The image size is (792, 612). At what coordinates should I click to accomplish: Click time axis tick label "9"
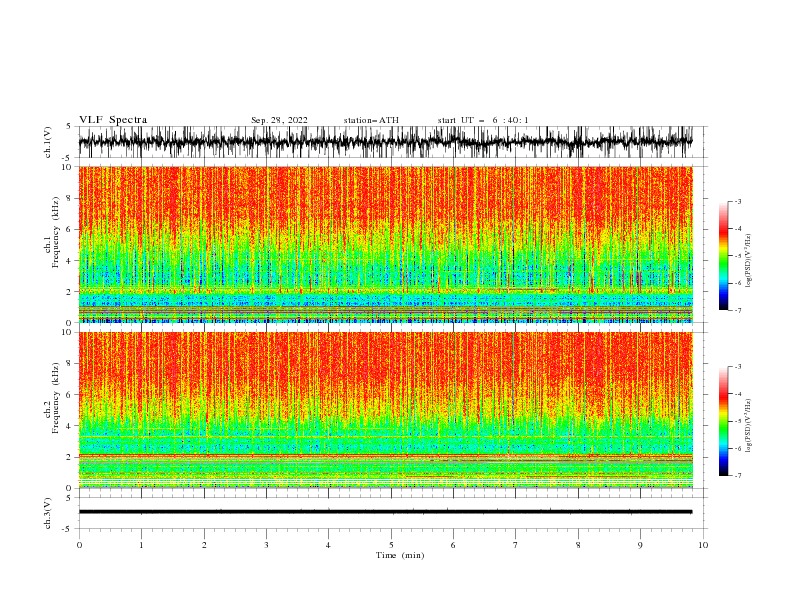640,545
